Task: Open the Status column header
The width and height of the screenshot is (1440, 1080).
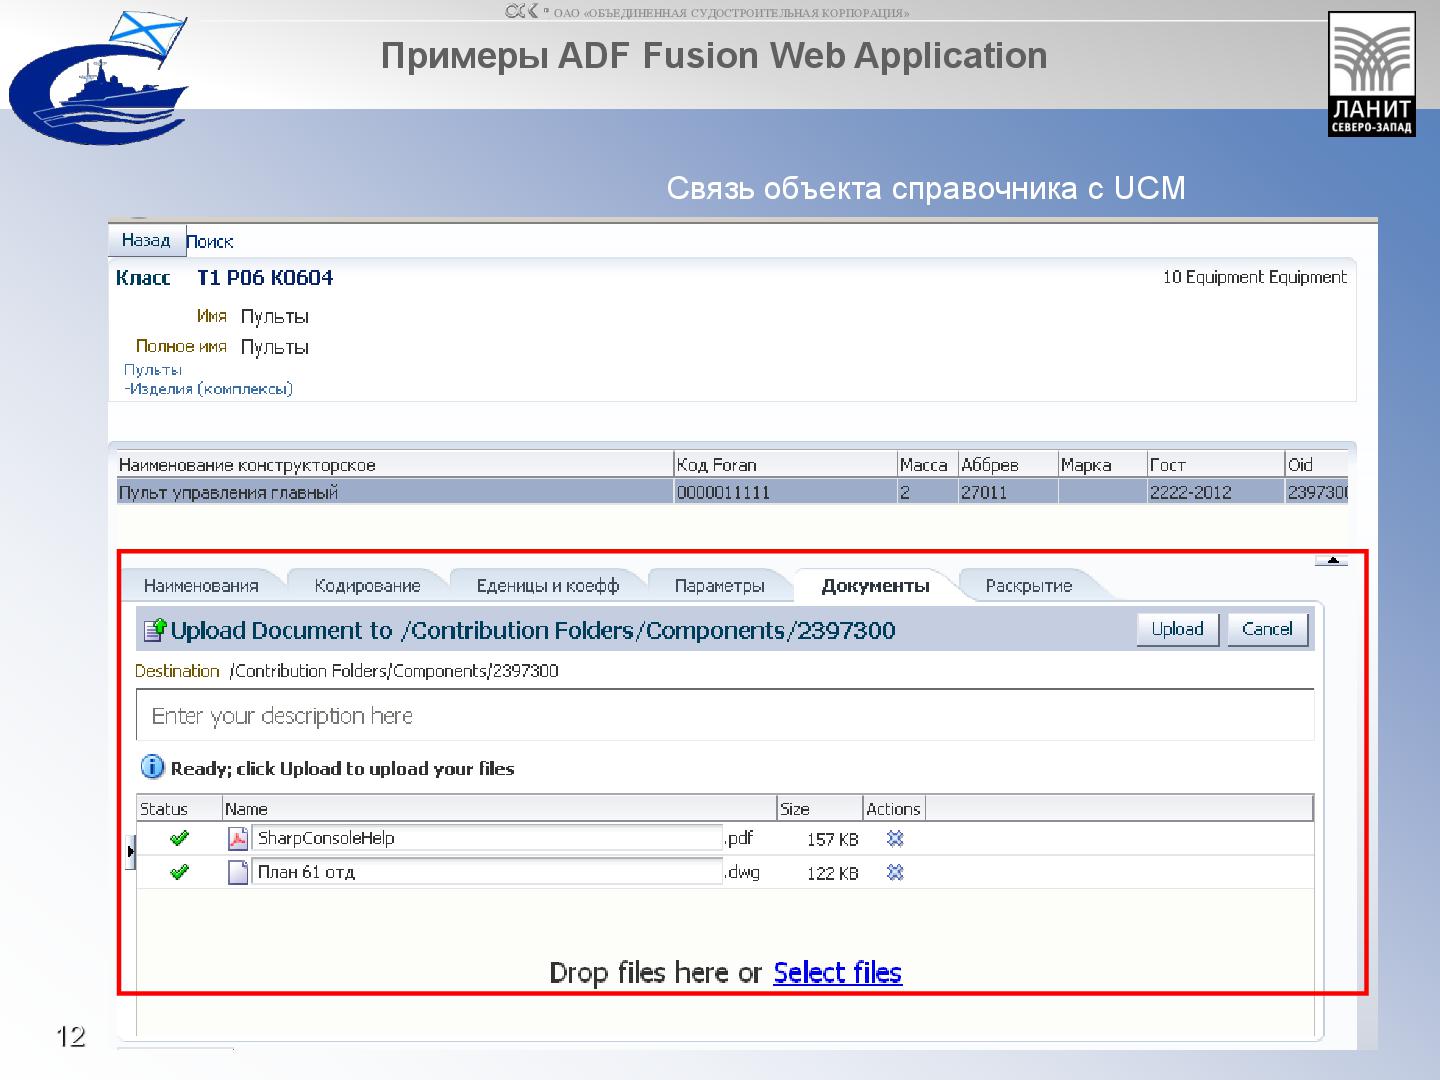Action: (x=165, y=808)
